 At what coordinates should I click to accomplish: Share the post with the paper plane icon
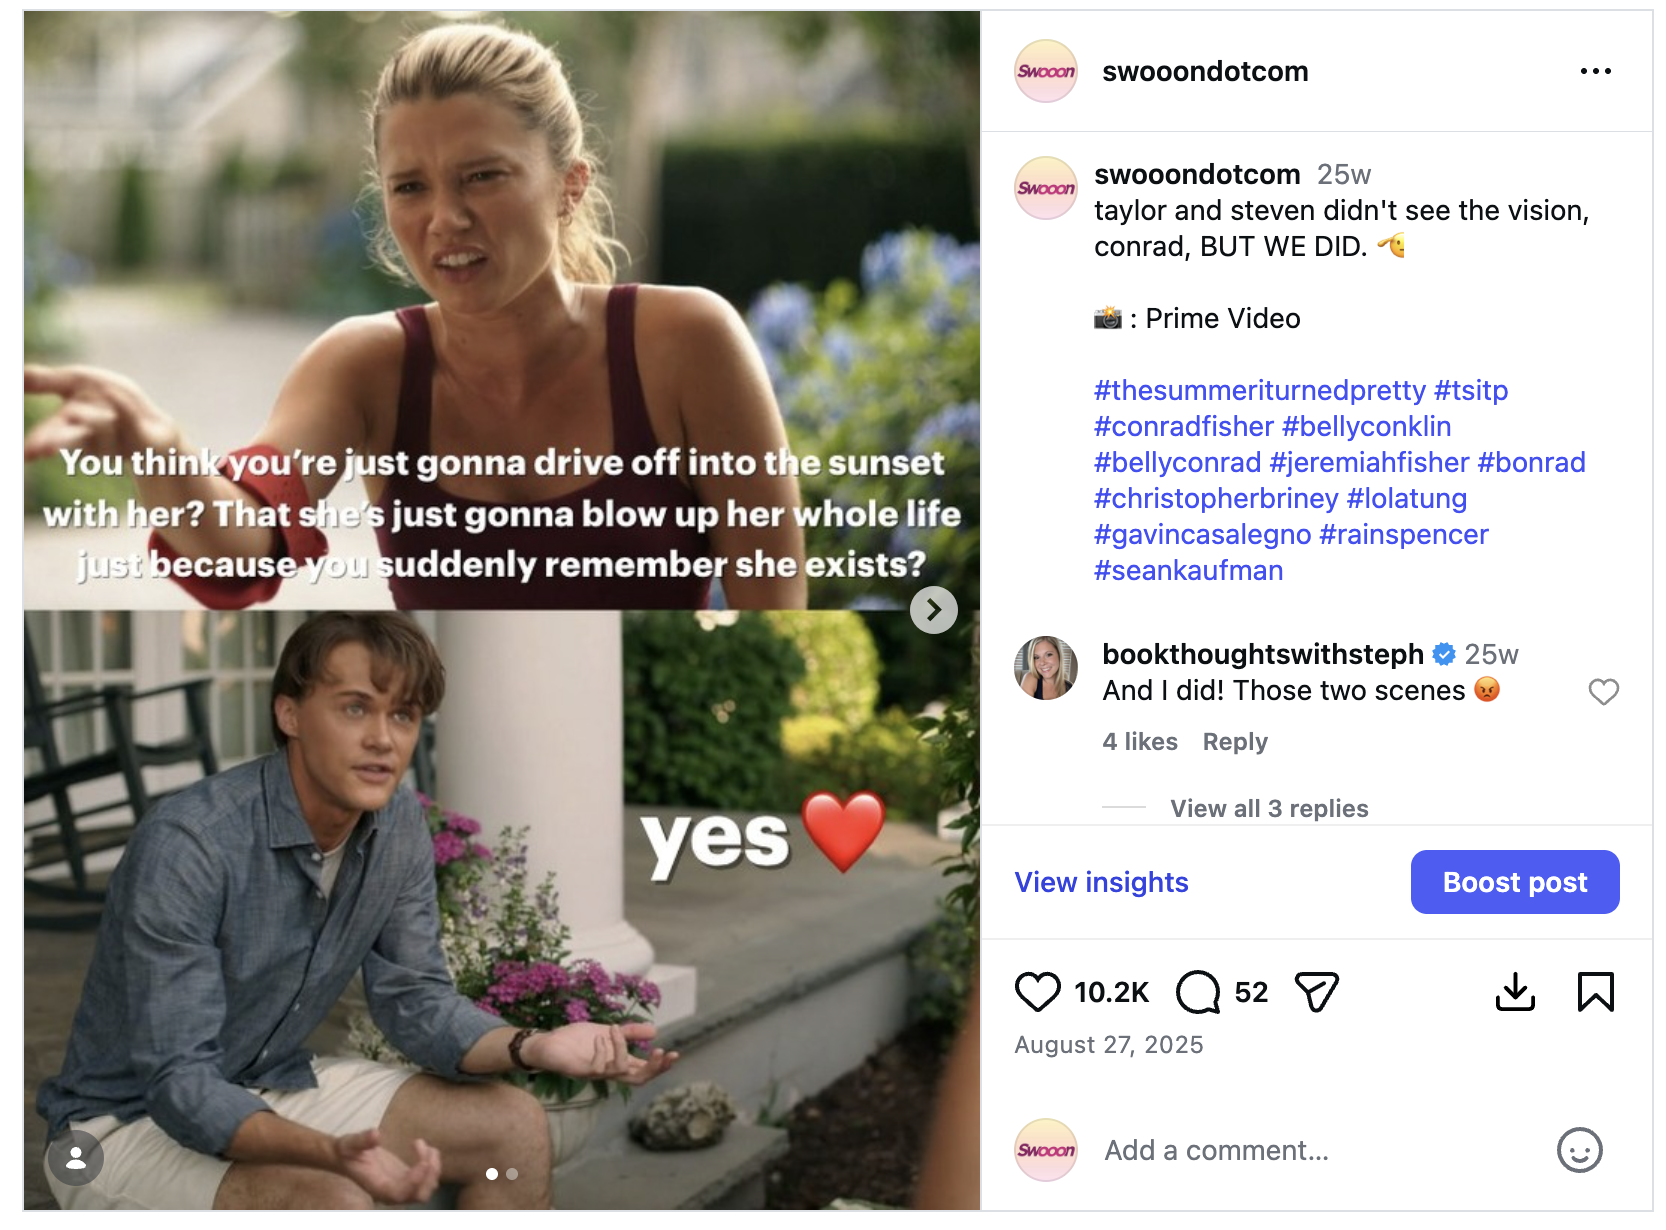click(x=1316, y=992)
